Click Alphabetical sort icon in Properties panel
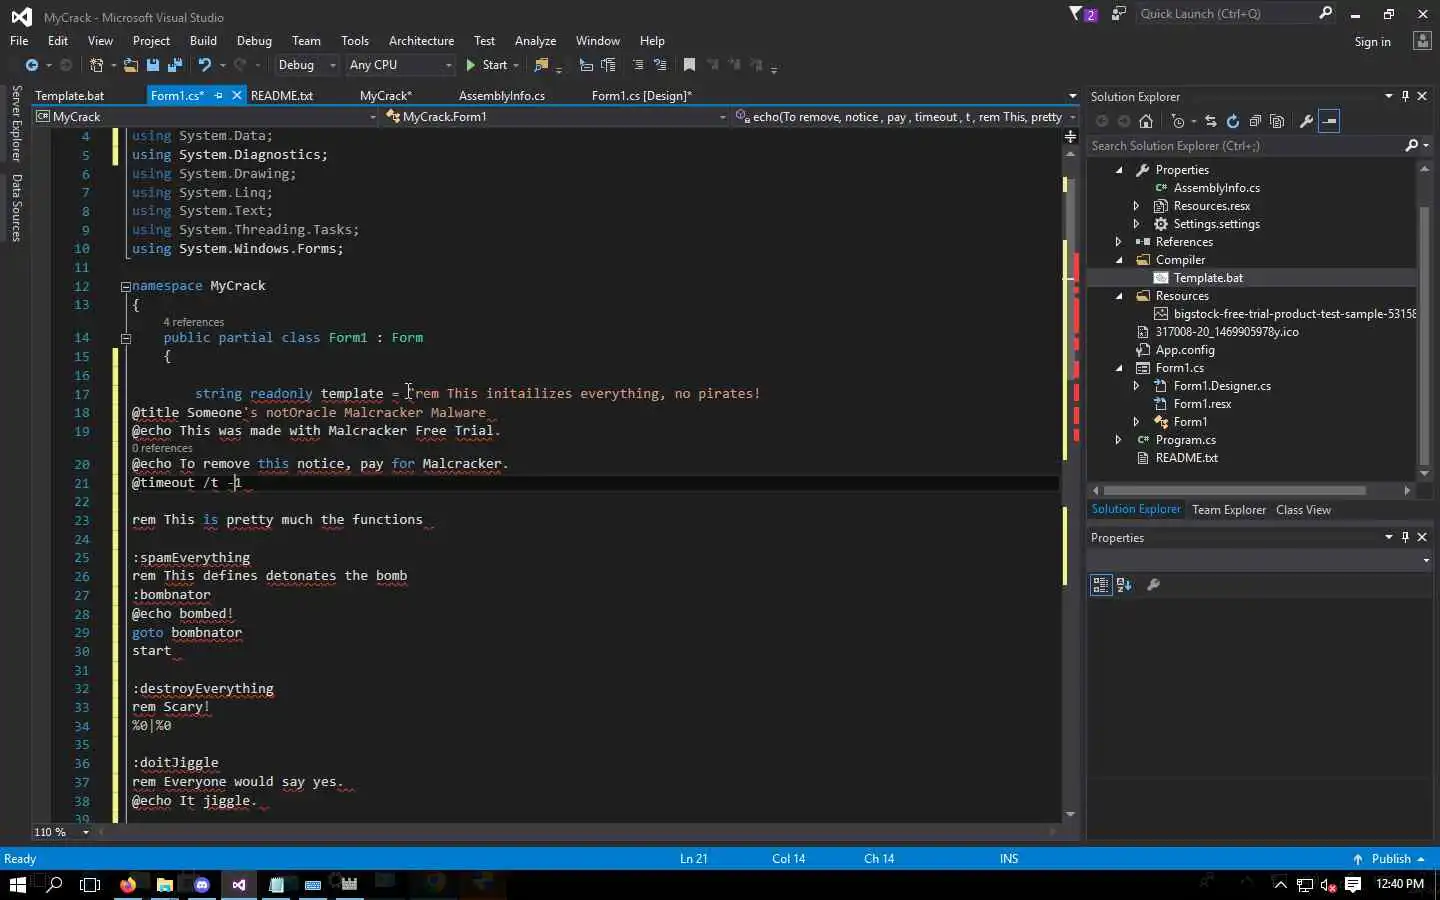The height and width of the screenshot is (900, 1440). click(1124, 585)
